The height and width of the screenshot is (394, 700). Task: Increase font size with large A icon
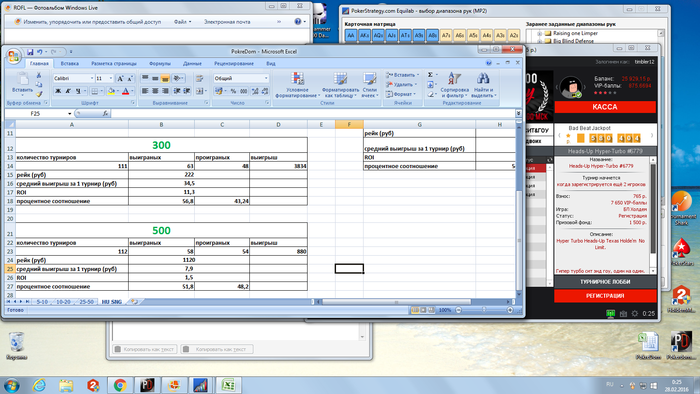120,79
